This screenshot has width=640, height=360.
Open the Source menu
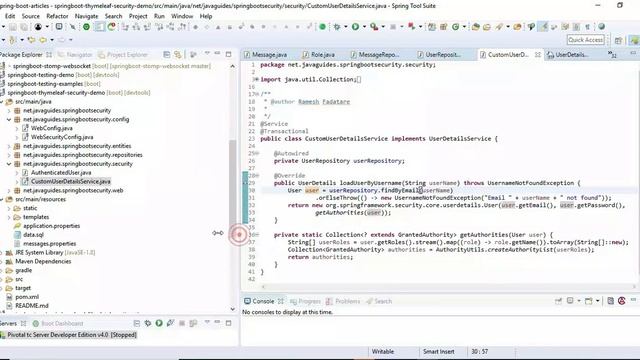[31, 16]
